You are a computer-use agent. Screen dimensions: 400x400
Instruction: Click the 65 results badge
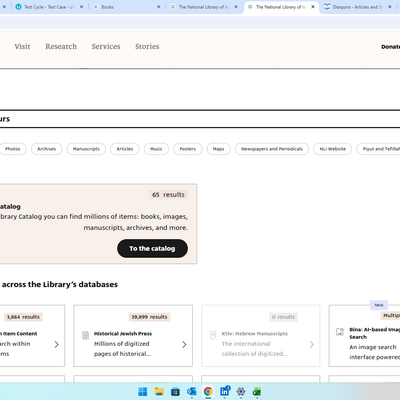click(x=168, y=195)
